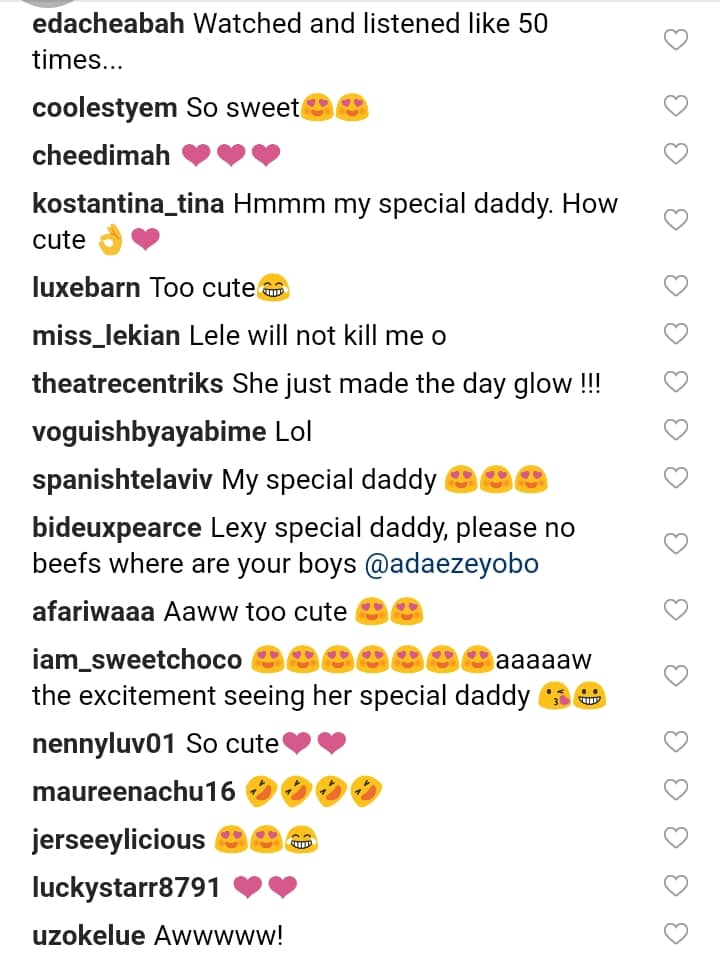This screenshot has width=720, height=955.
Task: Like iam_sweetchoco's excitement comment
Action: tap(677, 676)
